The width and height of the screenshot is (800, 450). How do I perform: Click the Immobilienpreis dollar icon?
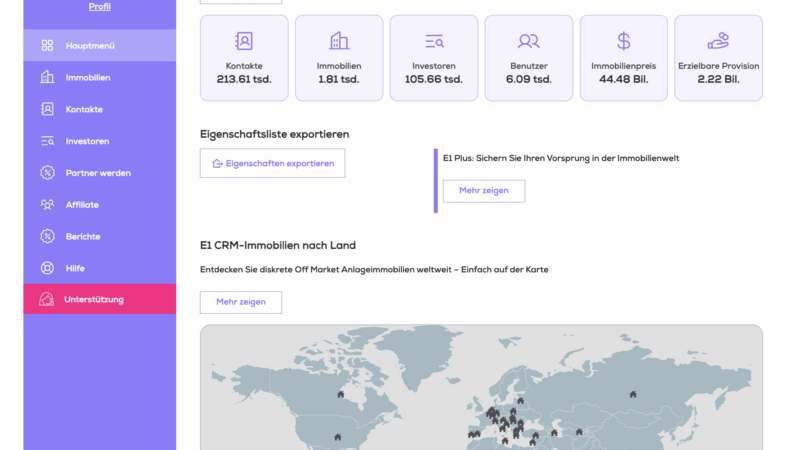tap(623, 41)
